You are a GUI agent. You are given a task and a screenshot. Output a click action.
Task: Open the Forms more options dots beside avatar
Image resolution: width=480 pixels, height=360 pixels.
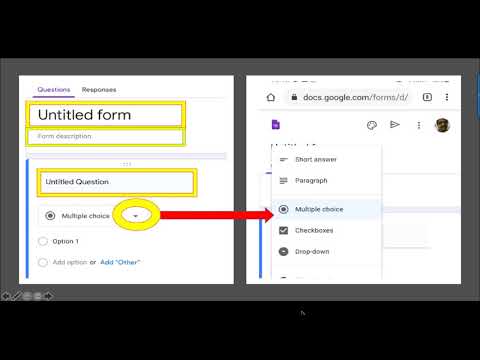point(419,125)
